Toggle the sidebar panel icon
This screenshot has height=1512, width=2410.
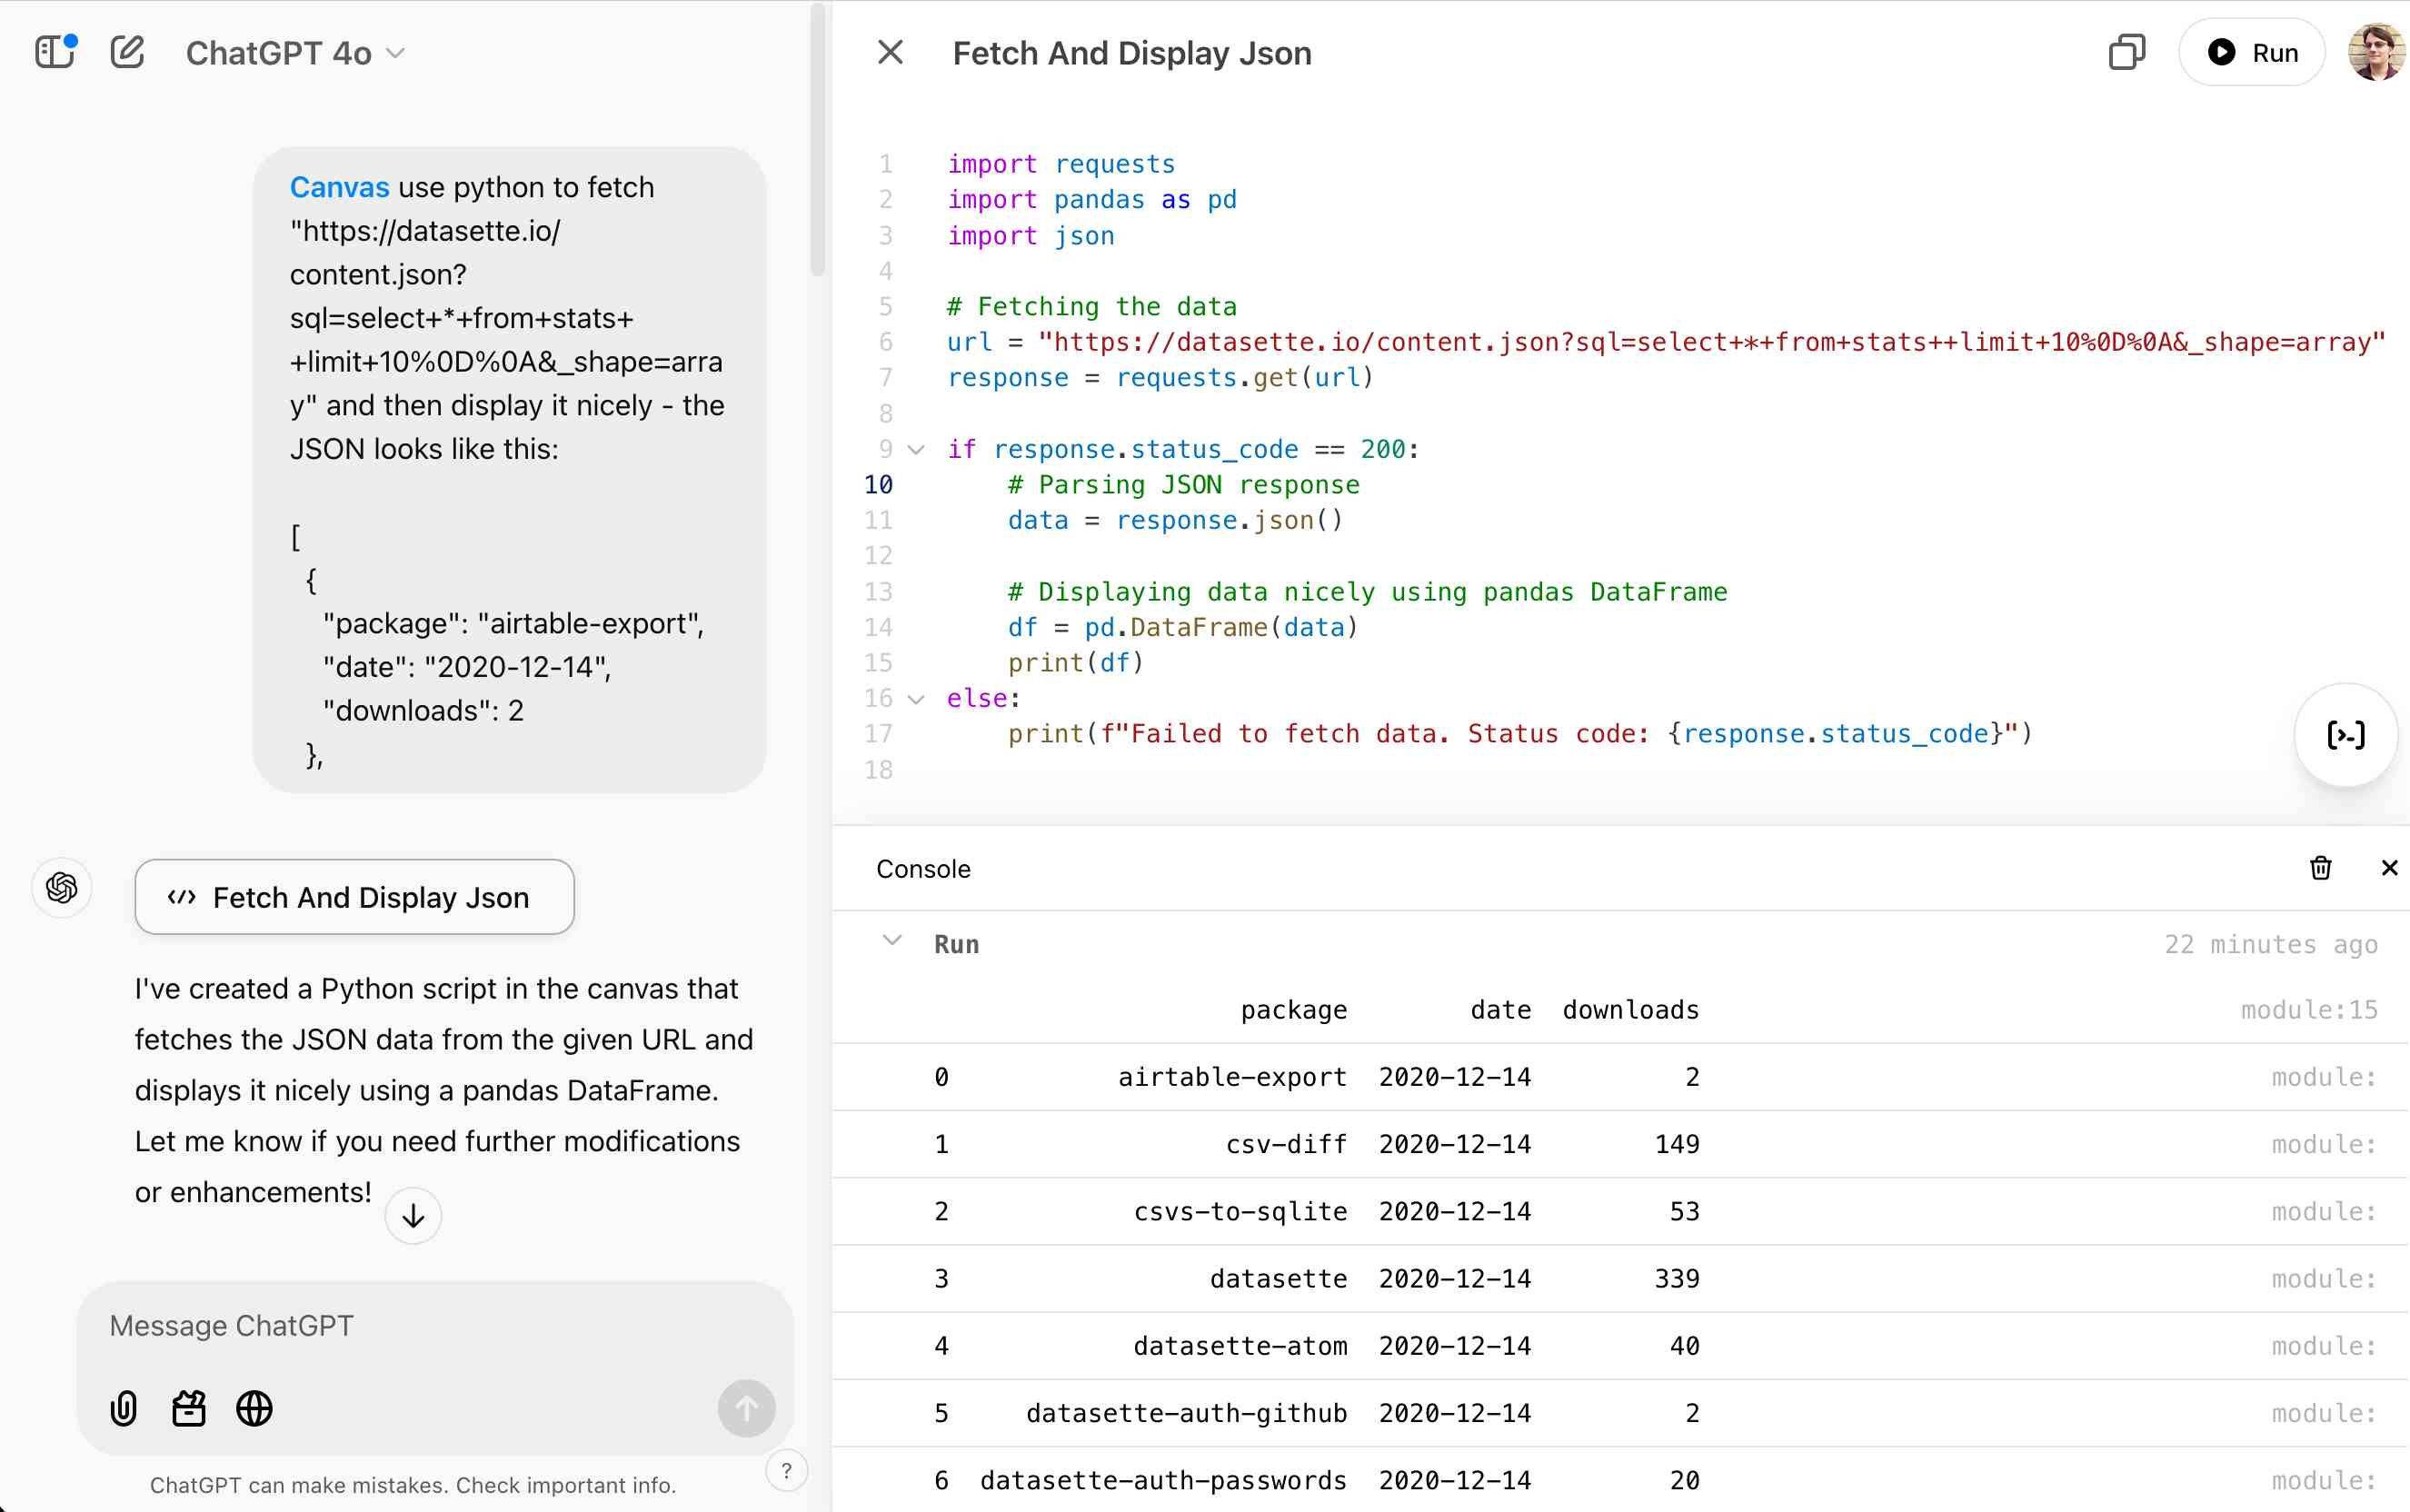[54, 52]
